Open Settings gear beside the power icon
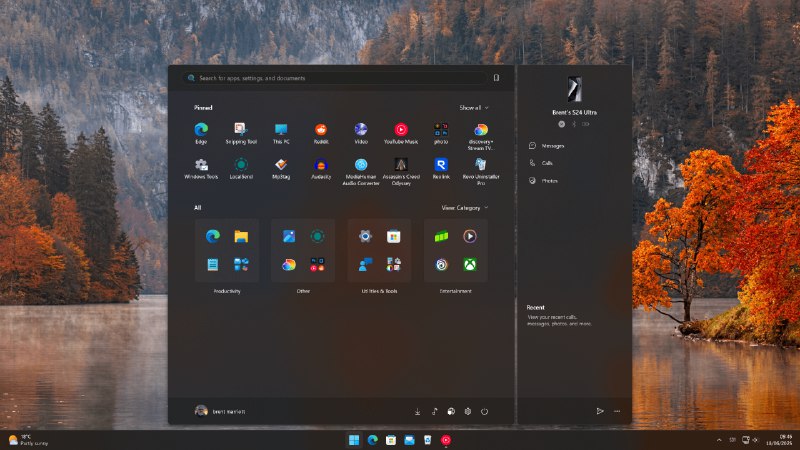Image resolution: width=800 pixels, height=450 pixels. [x=467, y=412]
